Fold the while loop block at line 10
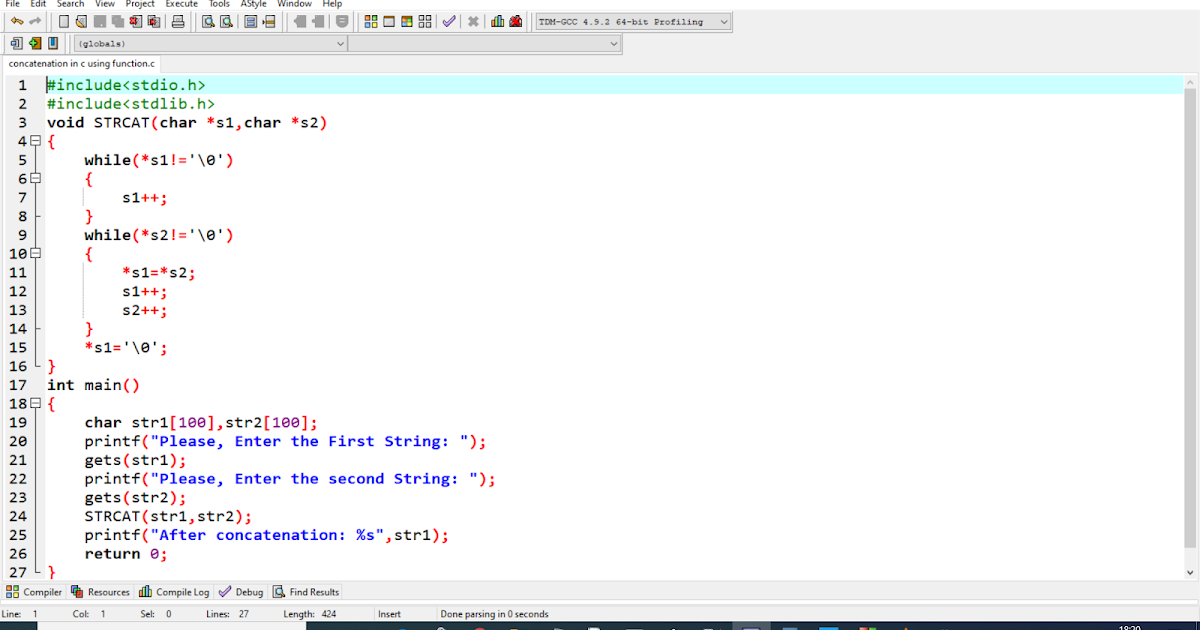1200x630 pixels. 35,253
